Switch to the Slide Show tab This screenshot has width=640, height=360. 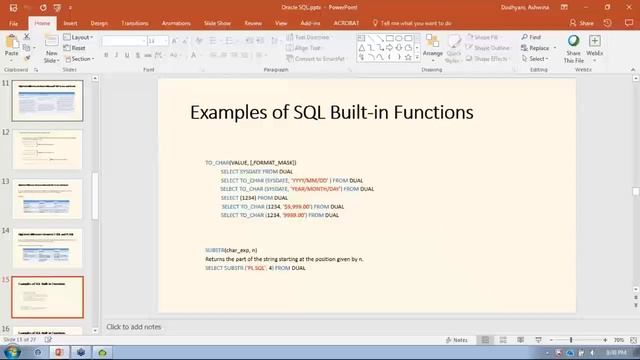217,23
